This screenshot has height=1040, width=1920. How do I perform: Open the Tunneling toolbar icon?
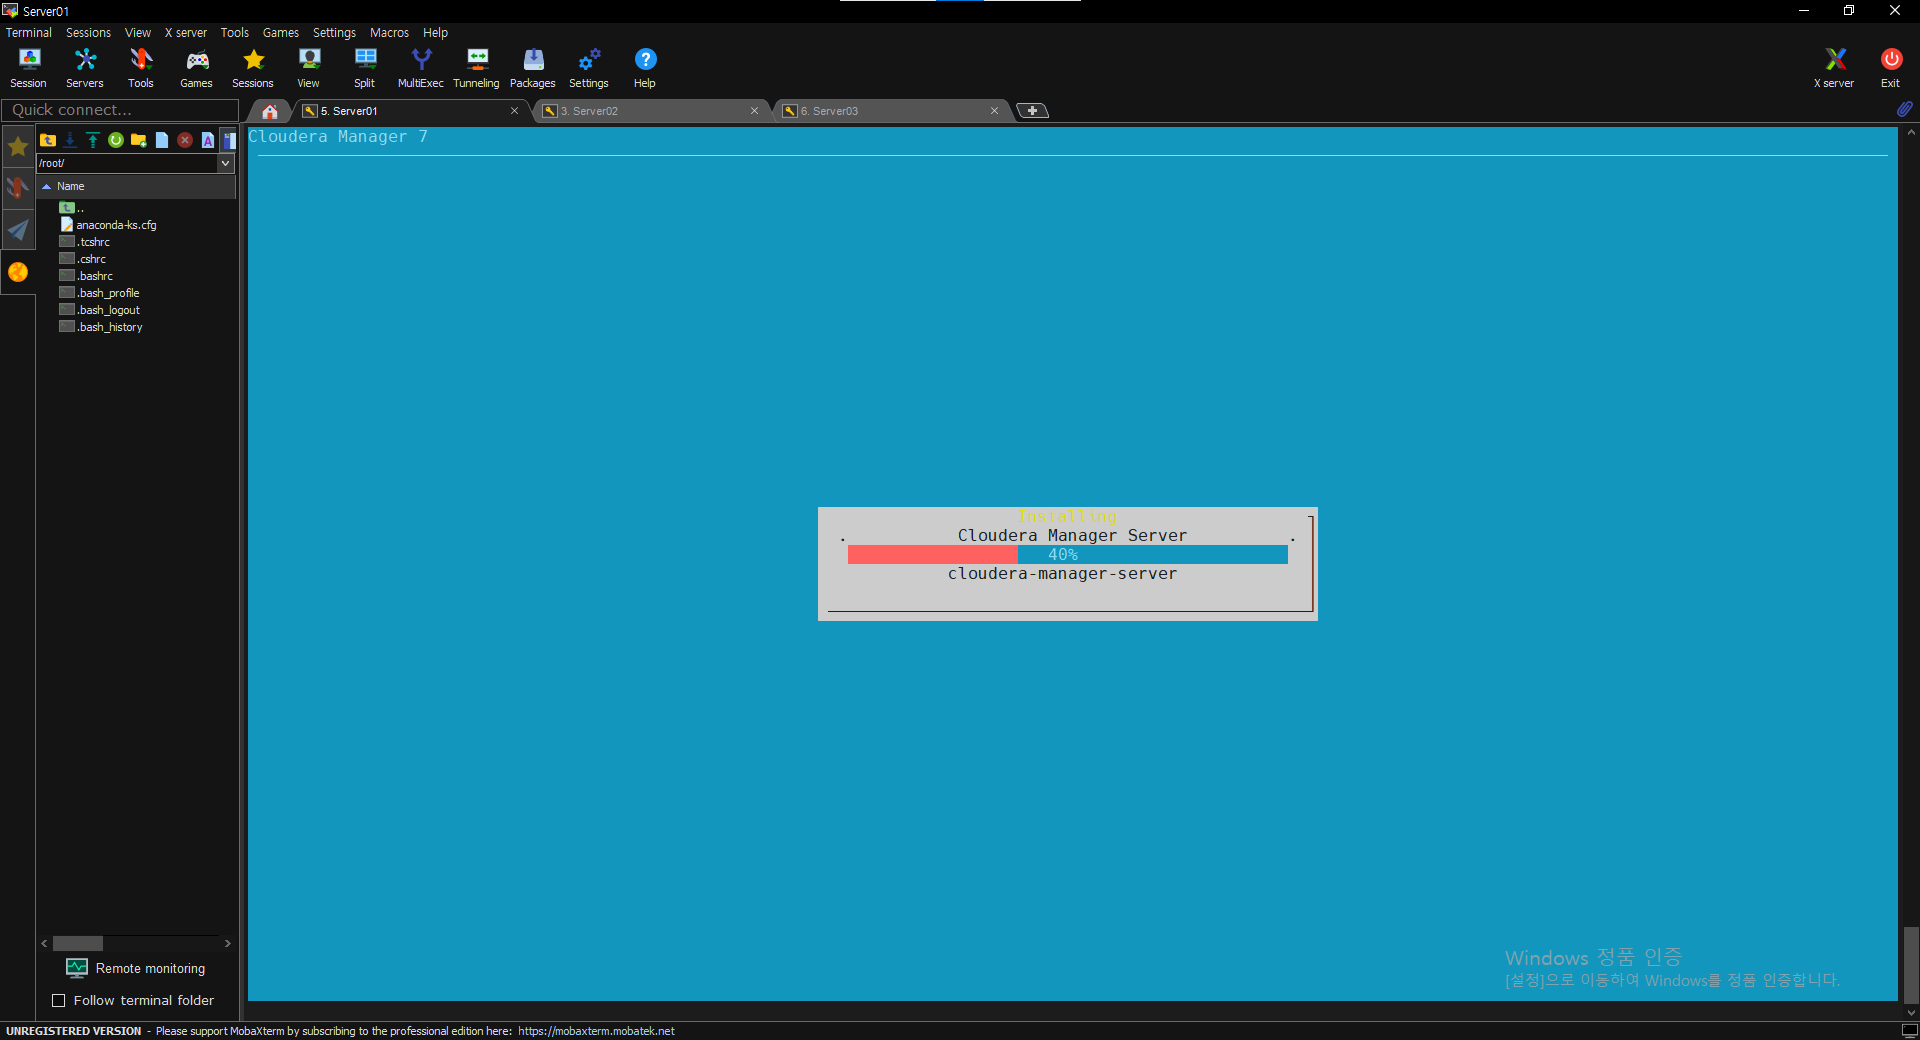pyautogui.click(x=477, y=68)
